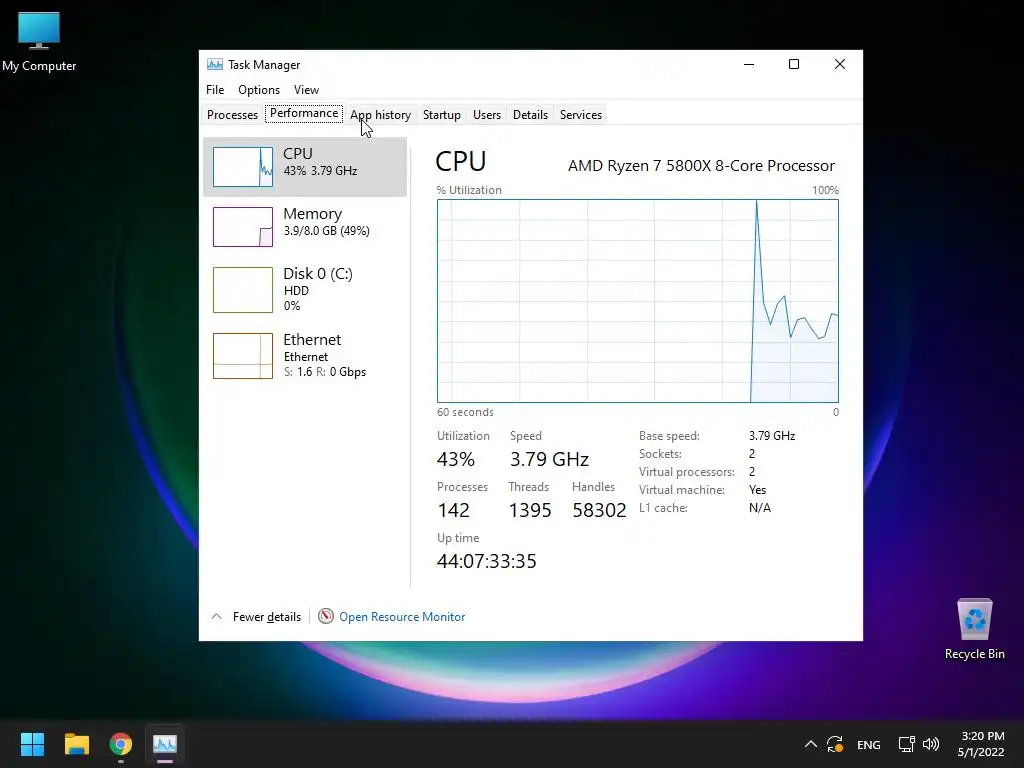This screenshot has width=1024, height=768.
Task: Click the volume speaker tray icon
Action: coord(931,744)
